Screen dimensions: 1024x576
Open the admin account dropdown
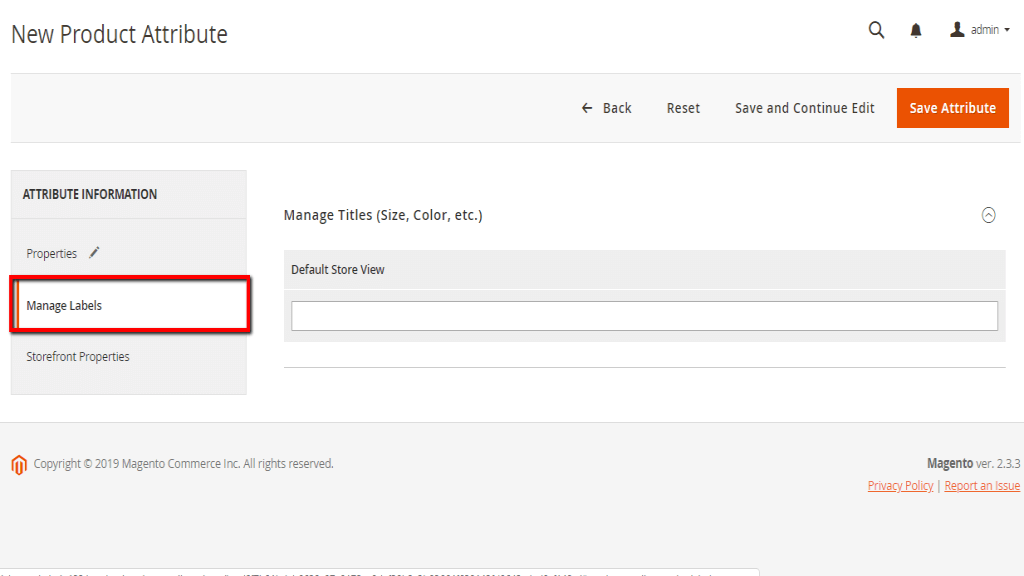tap(980, 30)
